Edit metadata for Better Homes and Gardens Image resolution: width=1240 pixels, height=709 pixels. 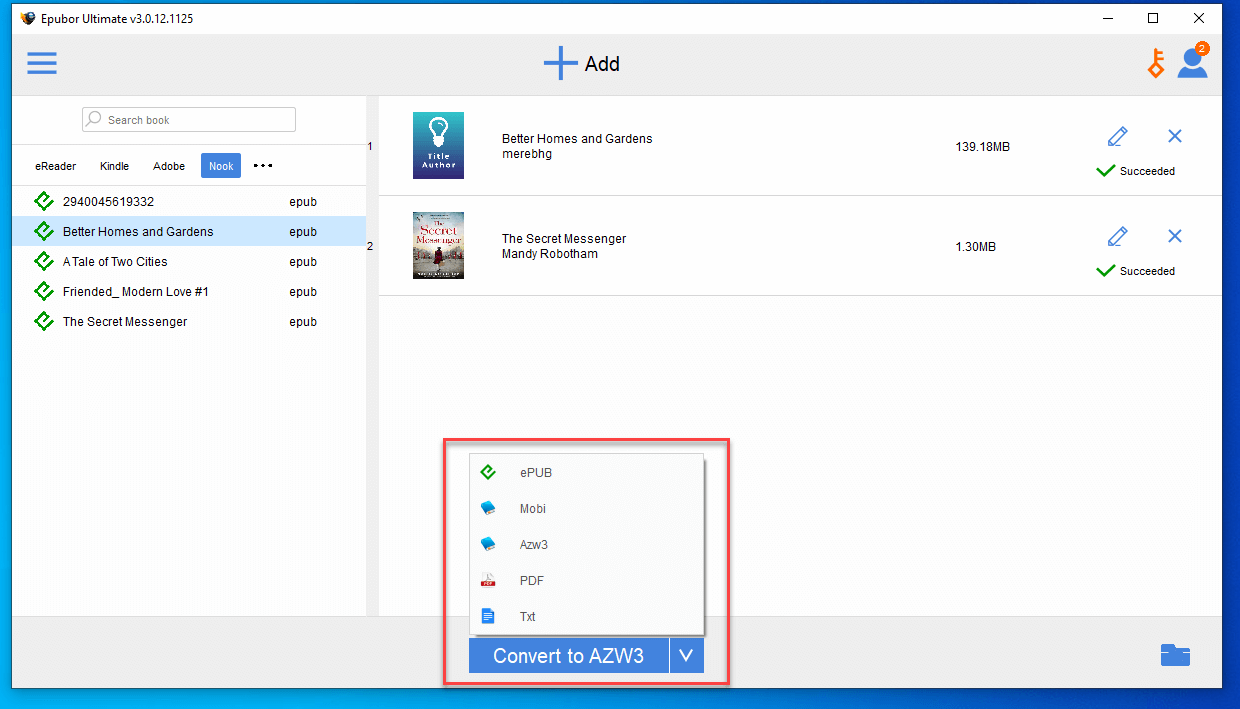click(1118, 136)
